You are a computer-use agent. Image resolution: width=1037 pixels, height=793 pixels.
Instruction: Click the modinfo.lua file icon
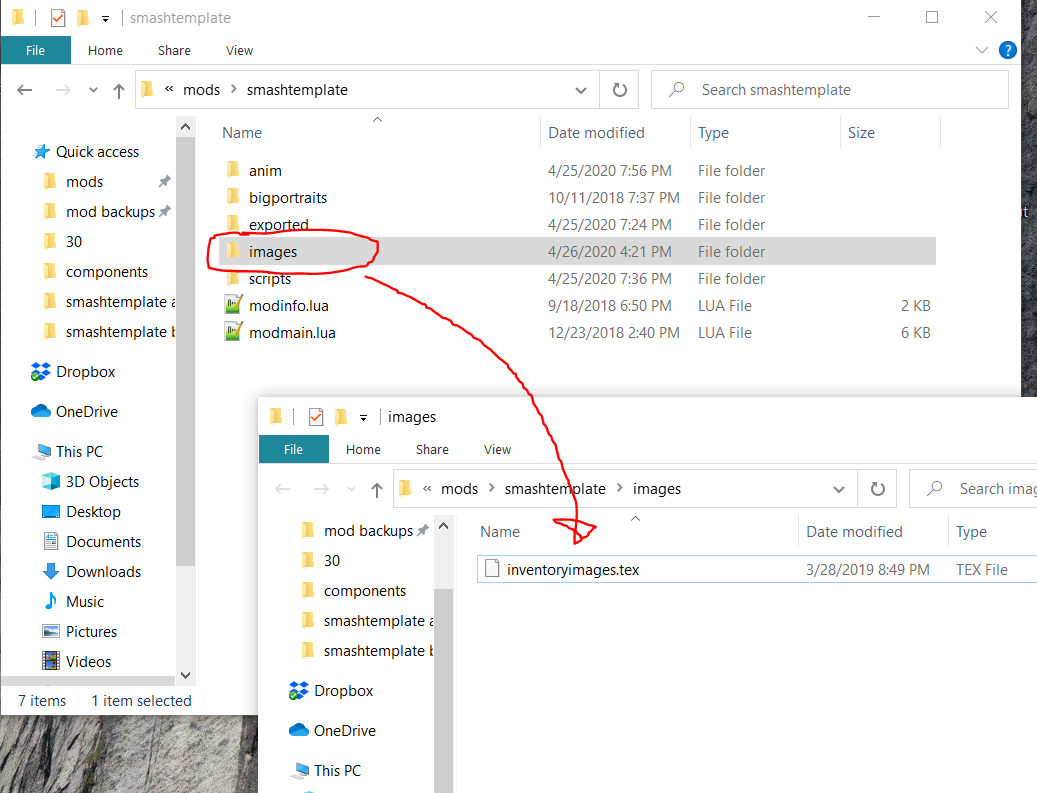click(232, 306)
